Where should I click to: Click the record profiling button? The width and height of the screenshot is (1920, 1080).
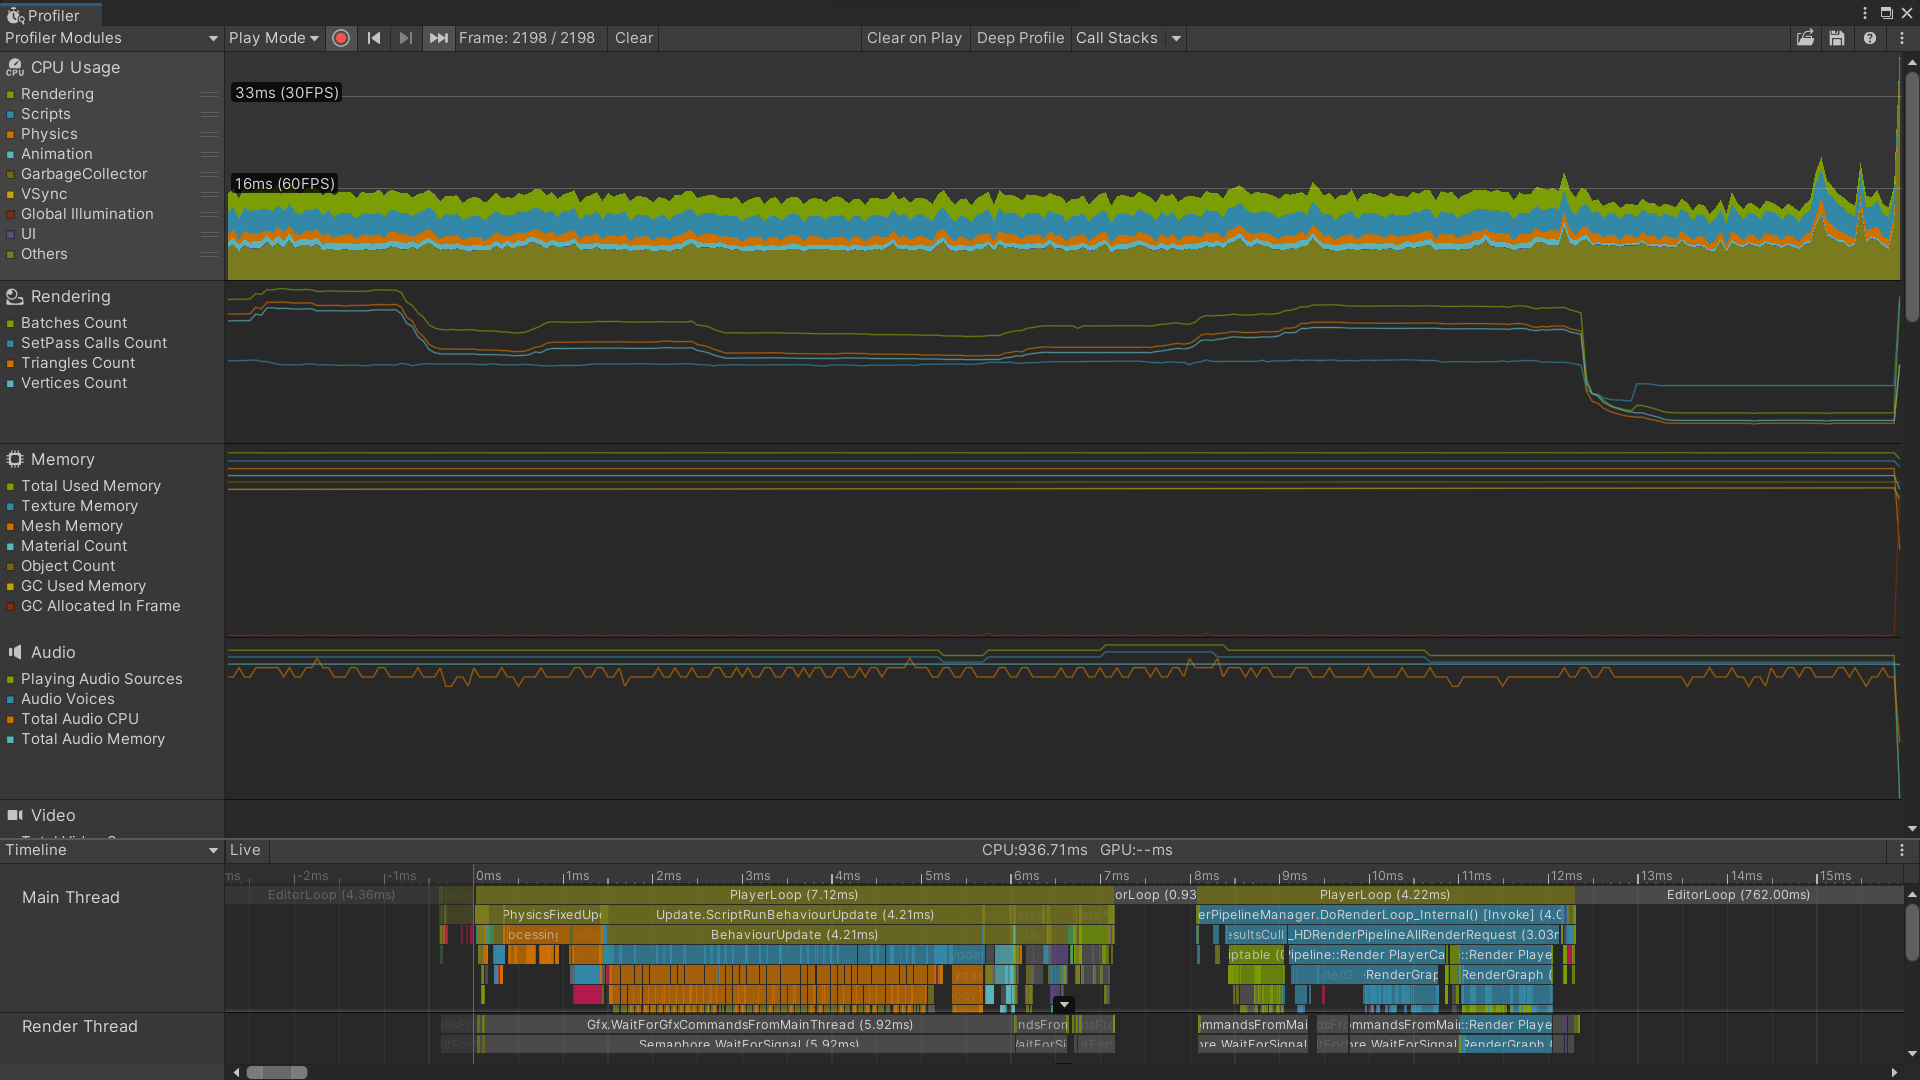coord(341,38)
